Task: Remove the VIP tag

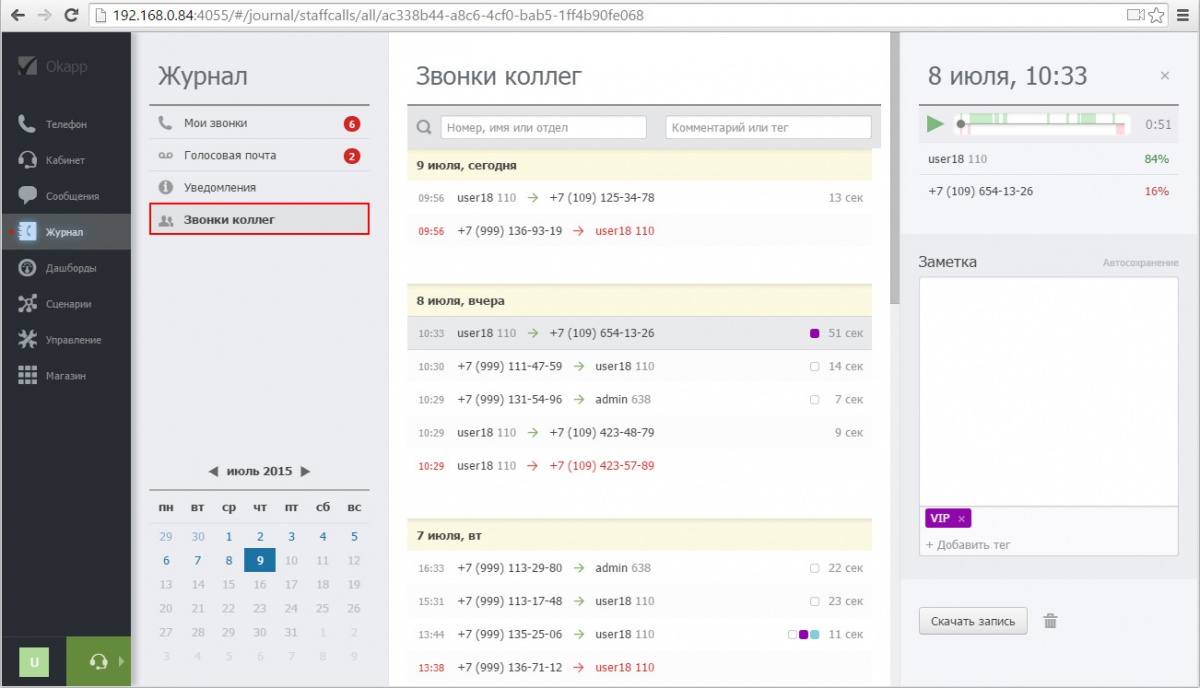Action: pyautogui.click(x=961, y=518)
